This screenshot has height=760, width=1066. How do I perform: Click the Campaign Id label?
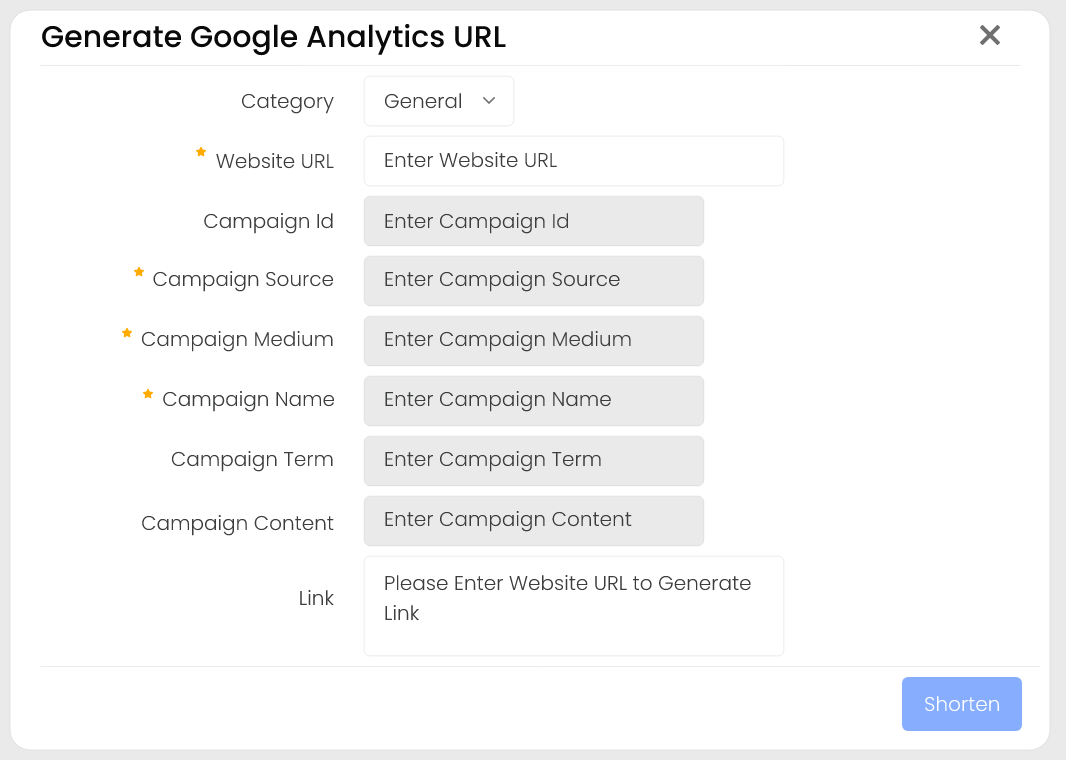click(x=268, y=222)
